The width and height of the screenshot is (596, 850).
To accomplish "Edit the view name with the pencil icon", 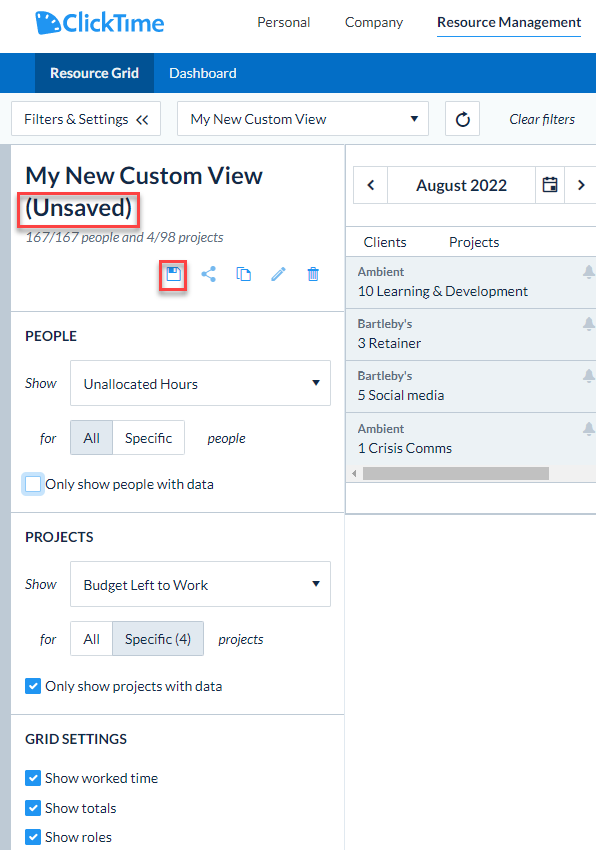I will click(278, 274).
